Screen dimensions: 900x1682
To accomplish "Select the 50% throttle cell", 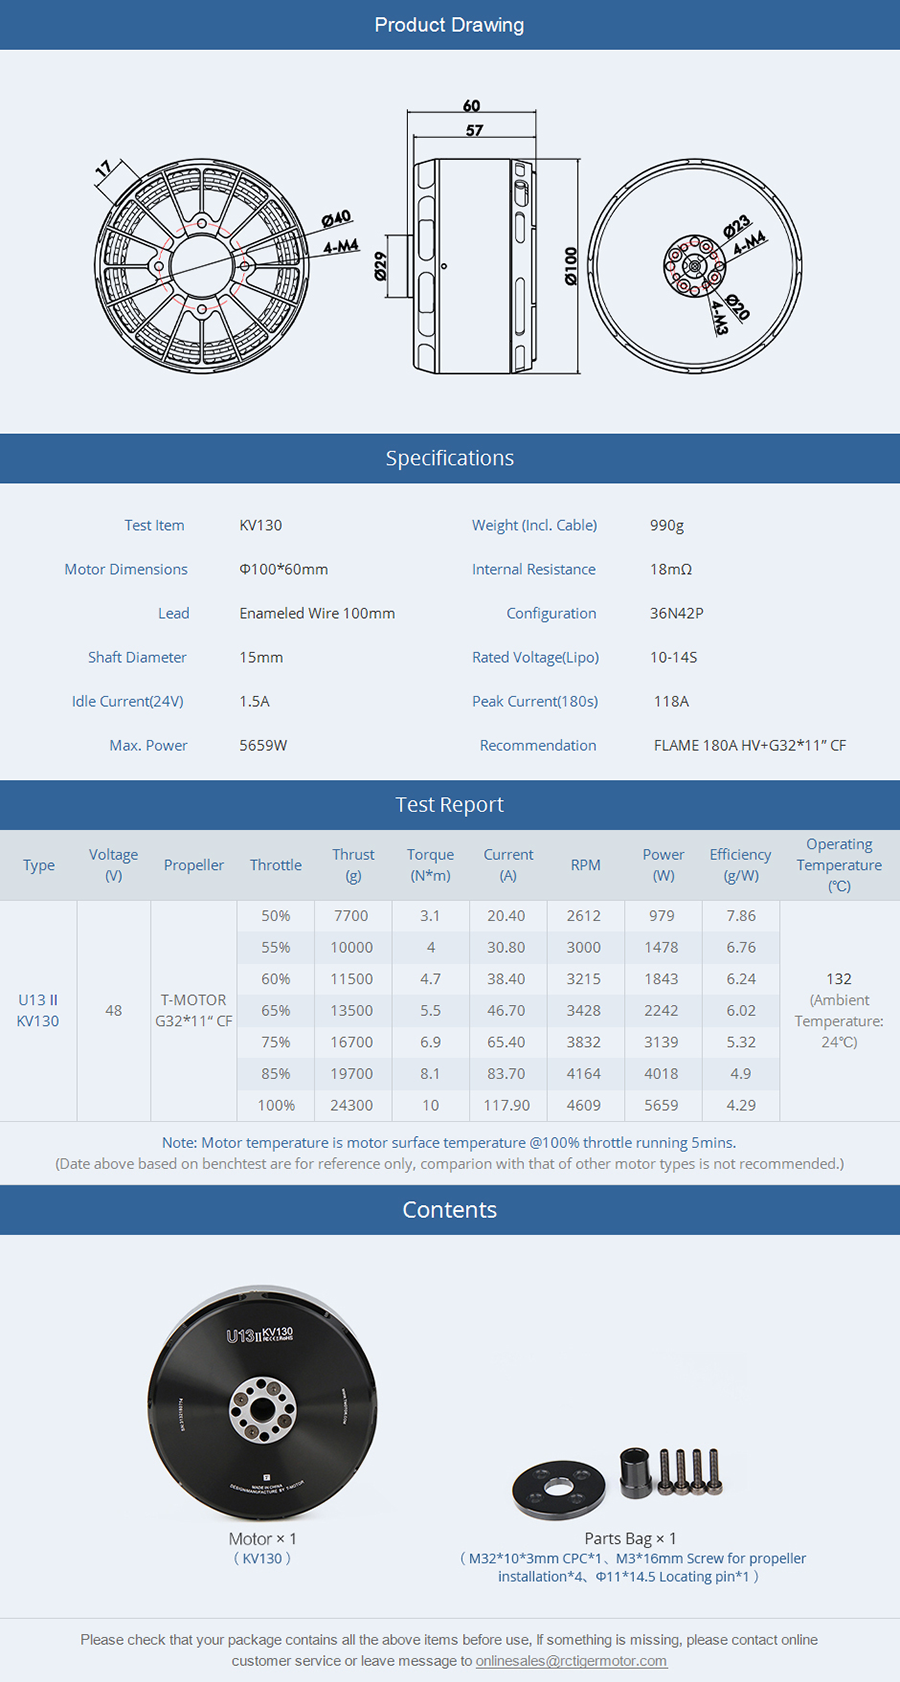I will coord(276,916).
